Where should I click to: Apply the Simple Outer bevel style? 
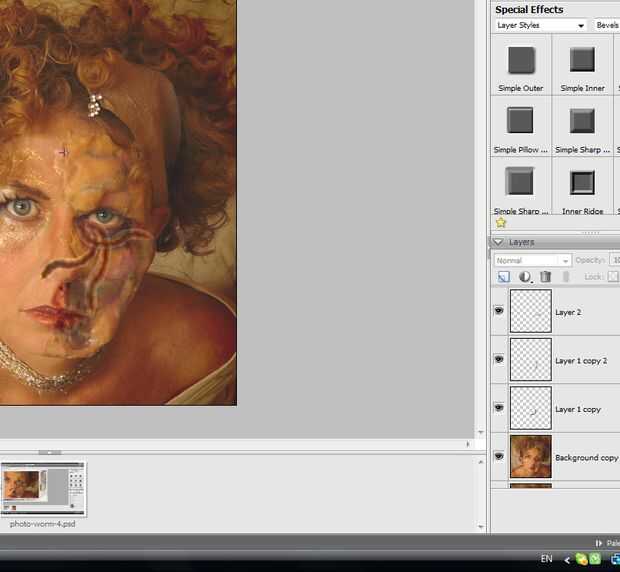520,61
